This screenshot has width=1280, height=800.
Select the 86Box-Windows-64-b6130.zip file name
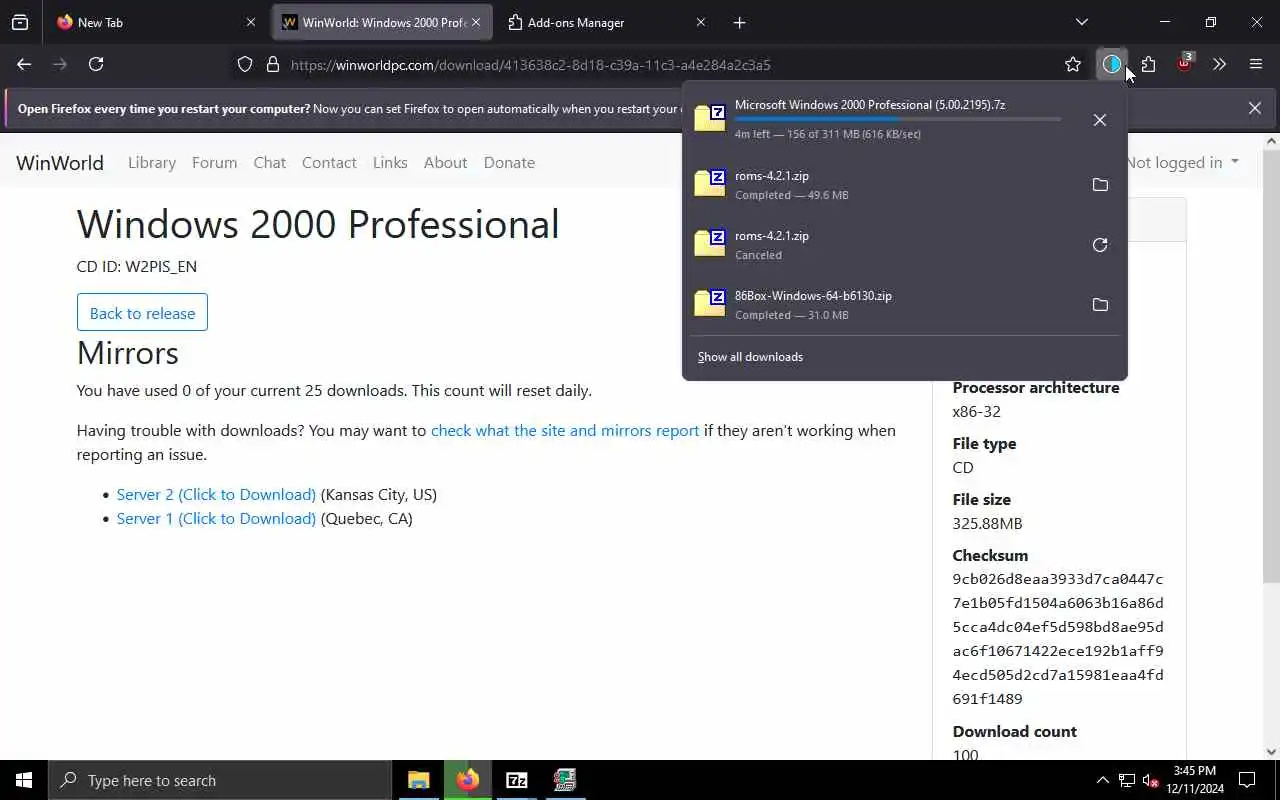point(813,296)
